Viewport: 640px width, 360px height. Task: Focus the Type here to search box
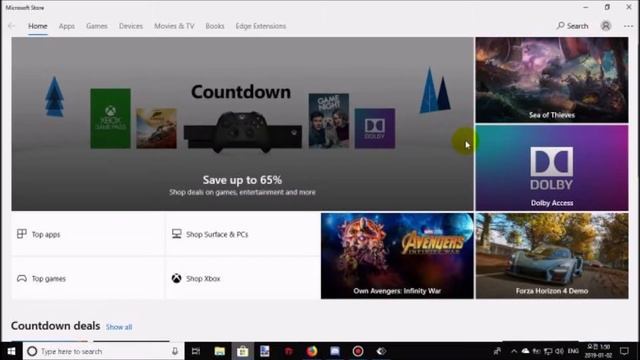(103, 351)
